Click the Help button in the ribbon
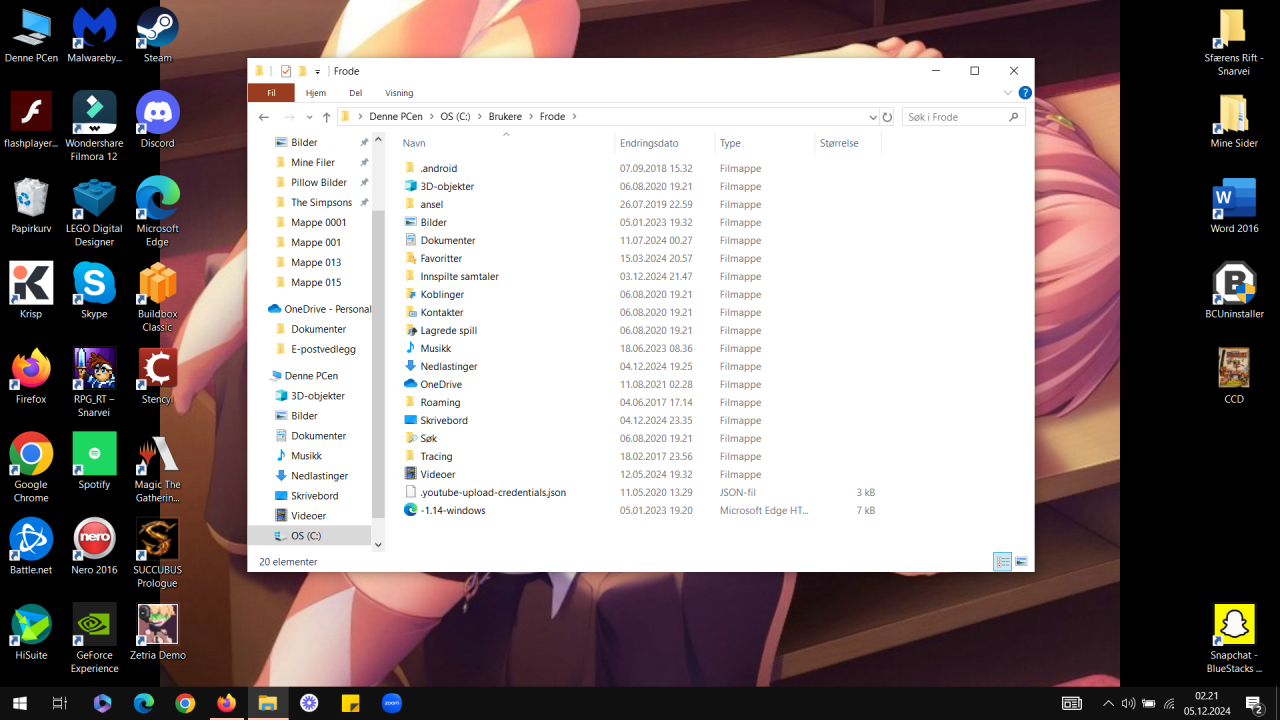This screenshot has width=1280, height=720. [x=1025, y=92]
